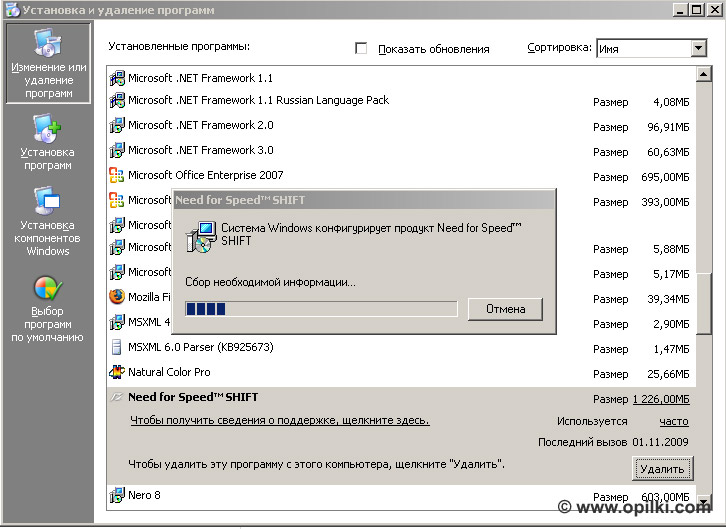This screenshot has width=726, height=529.
Task: Click the 'Need for Speed SHIFT' dialog title bar
Action: click(364, 200)
